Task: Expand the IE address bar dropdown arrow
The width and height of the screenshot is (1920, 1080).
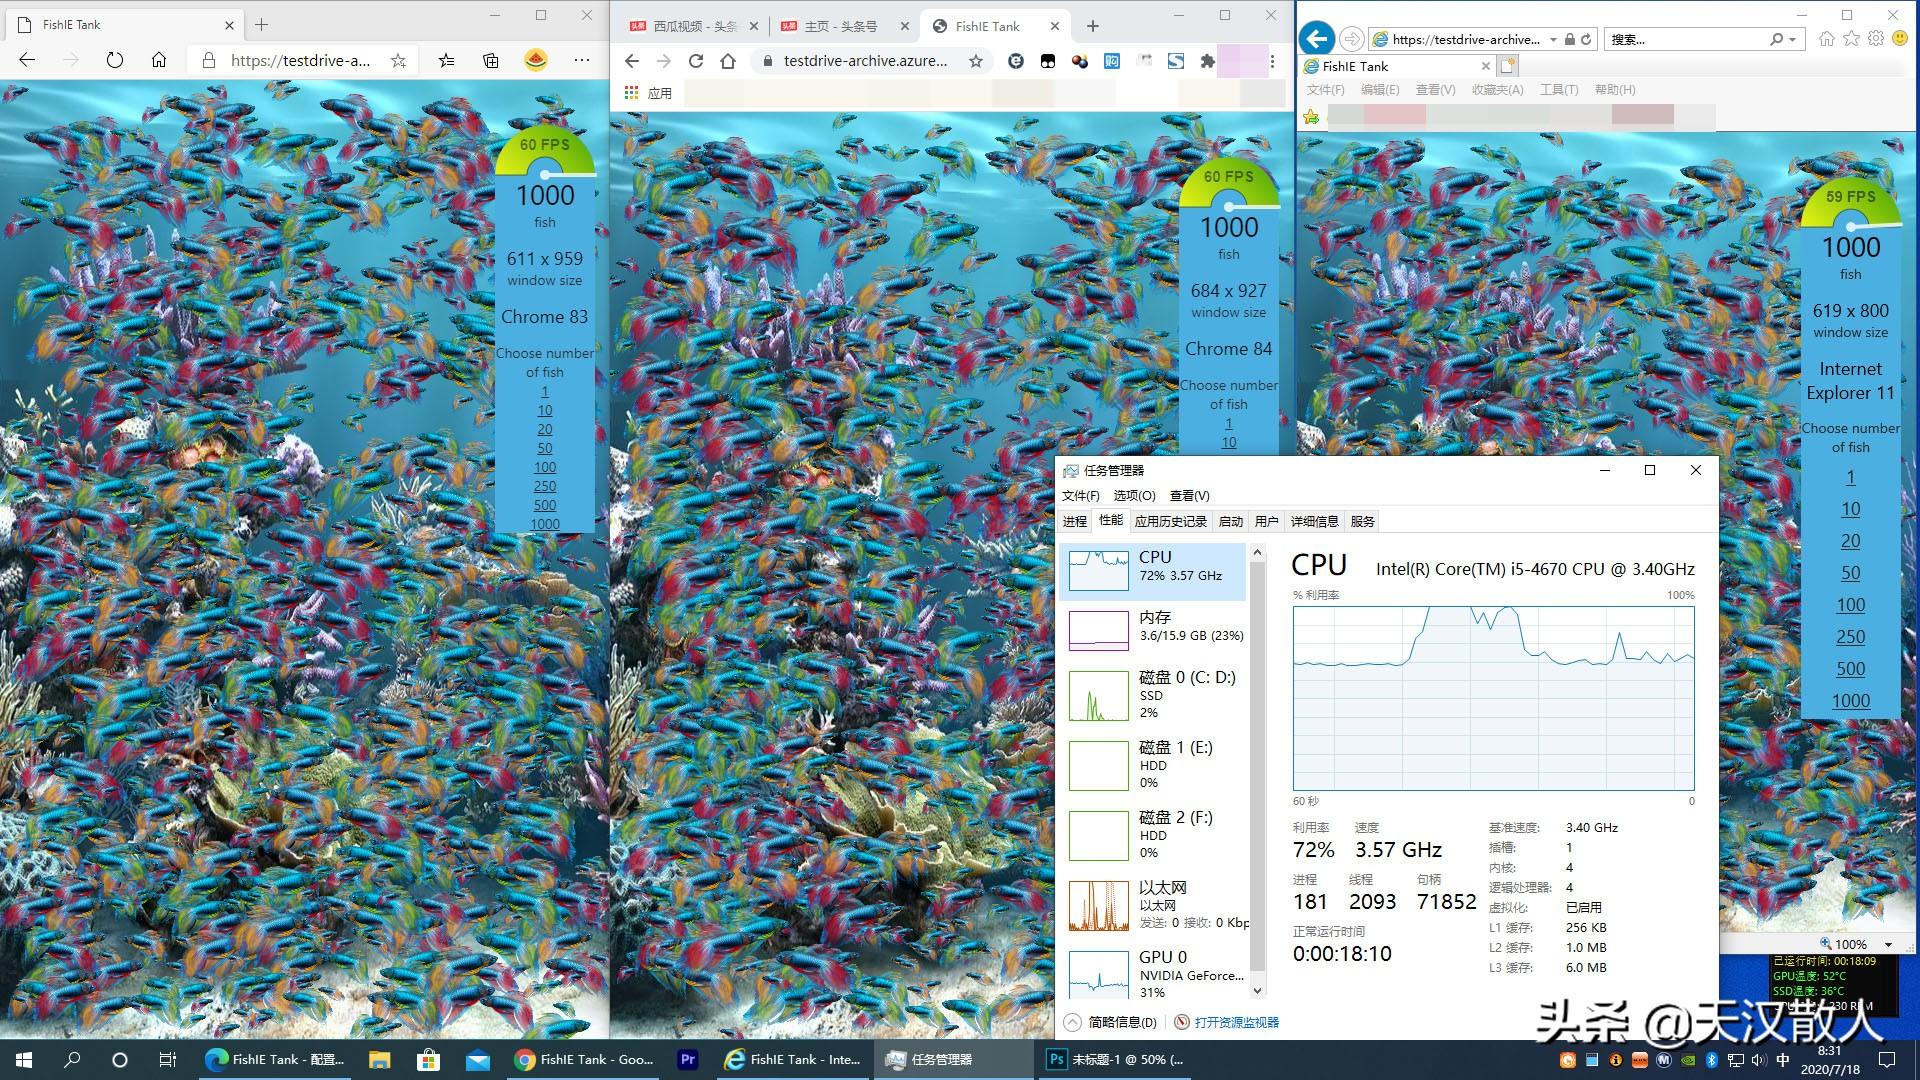Action: (1553, 39)
